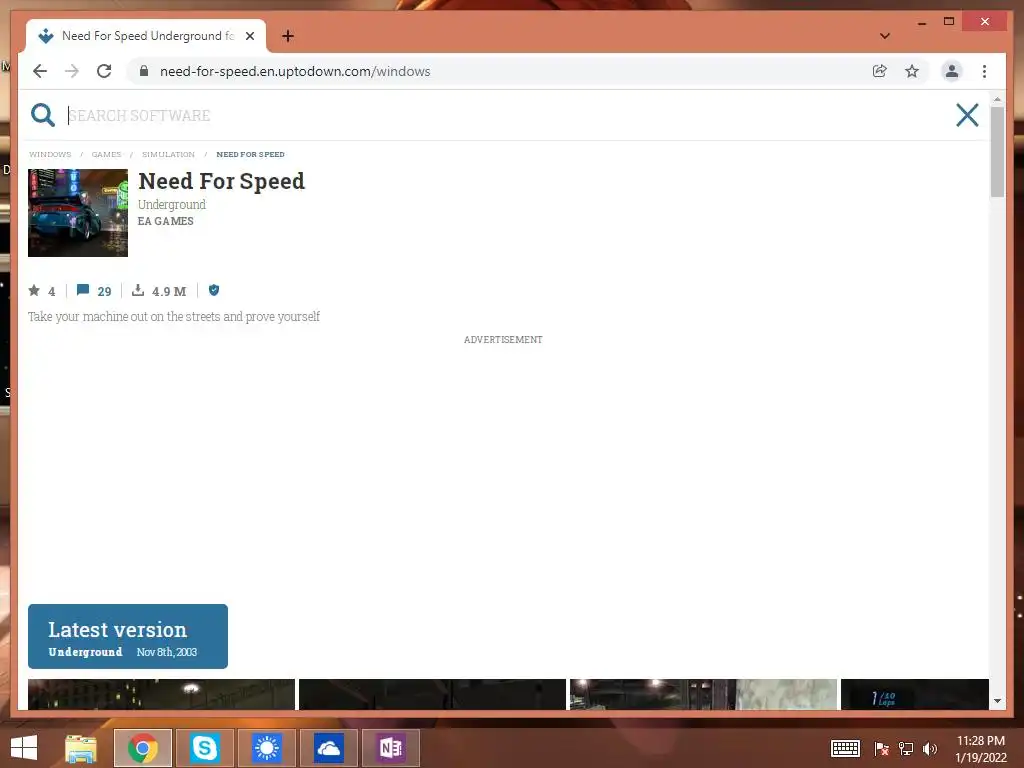Viewport: 1024px width, 768px height.
Task: Bookmark this page with star
Action: coord(912,71)
